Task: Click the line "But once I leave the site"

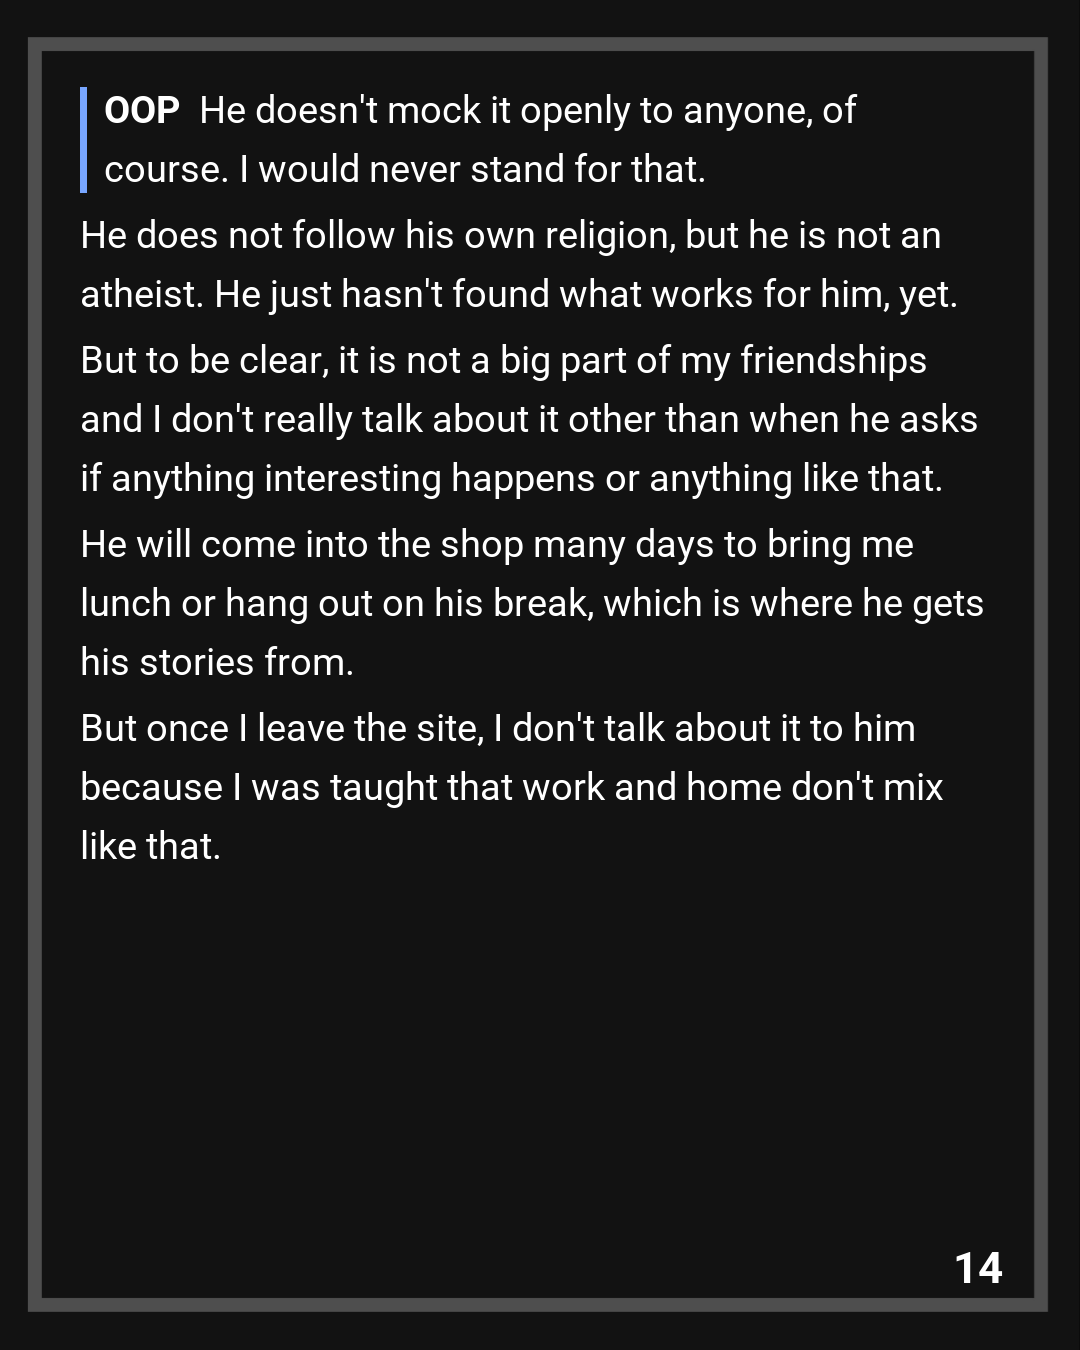Action: [x=497, y=728]
